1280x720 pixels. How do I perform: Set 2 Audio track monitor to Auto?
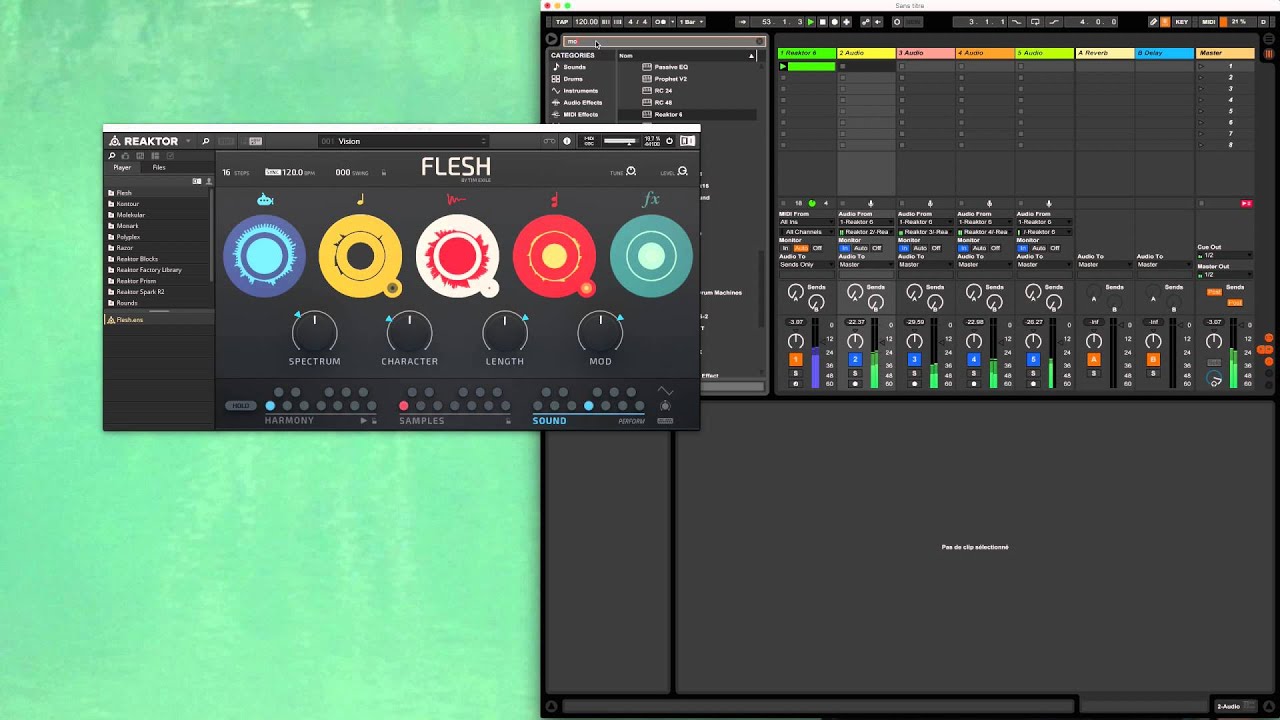(861, 248)
